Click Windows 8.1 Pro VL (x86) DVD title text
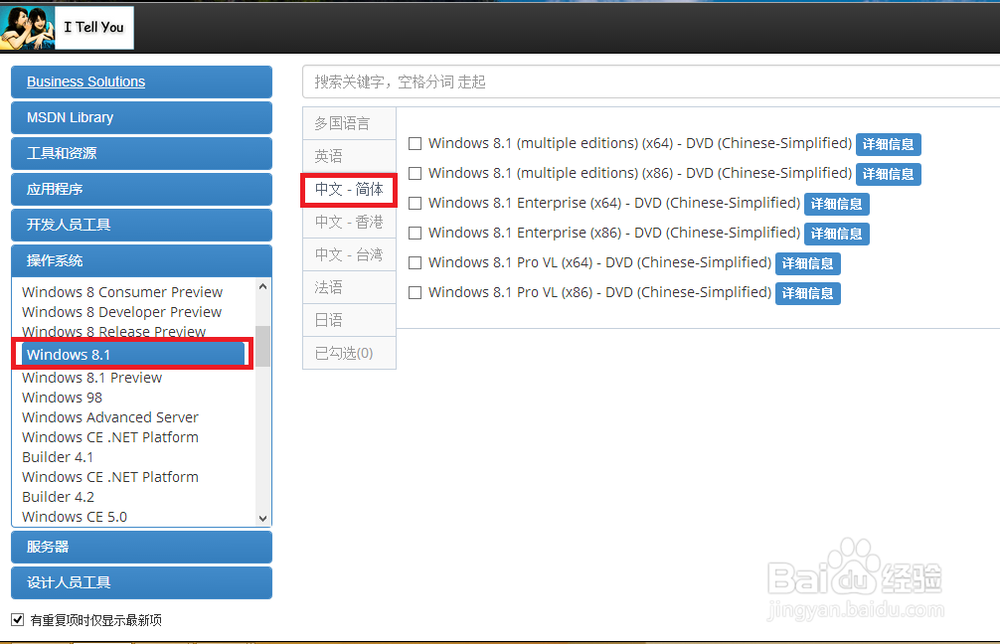Screen dimensions: 1000x644 [600, 292]
